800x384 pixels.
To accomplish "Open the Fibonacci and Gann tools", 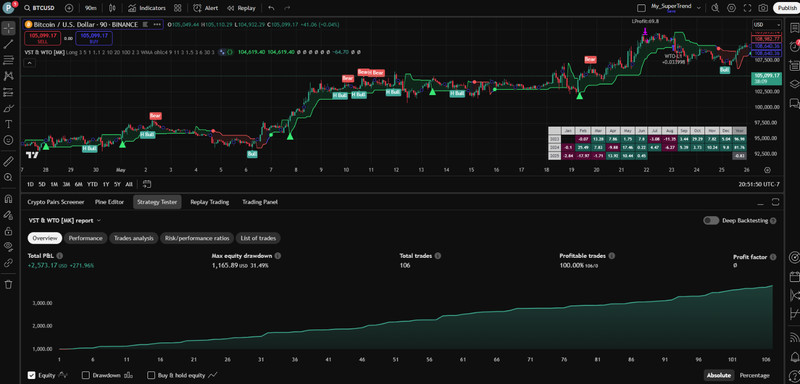I will [8, 60].
